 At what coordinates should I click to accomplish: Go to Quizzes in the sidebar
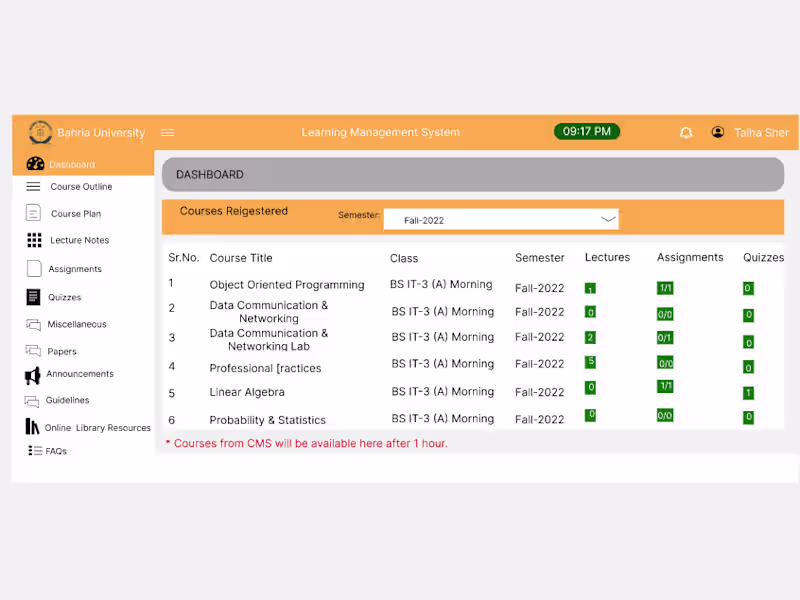point(65,297)
